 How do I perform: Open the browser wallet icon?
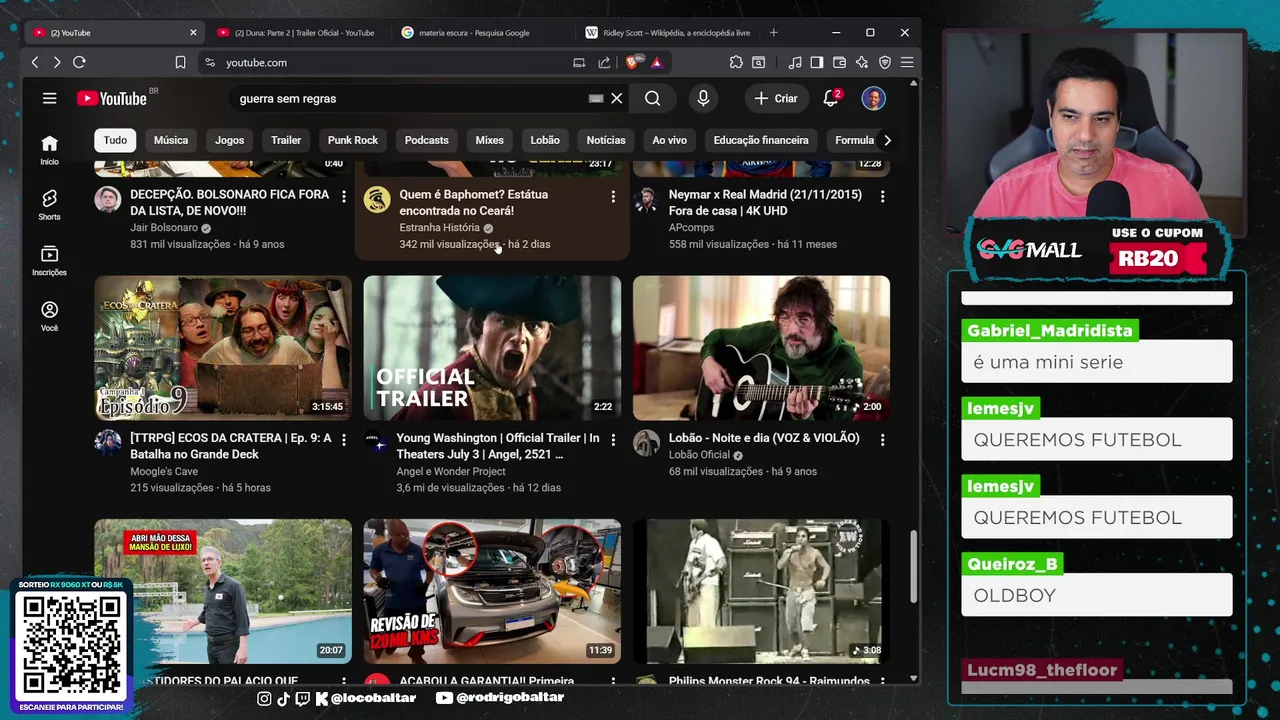tap(839, 62)
